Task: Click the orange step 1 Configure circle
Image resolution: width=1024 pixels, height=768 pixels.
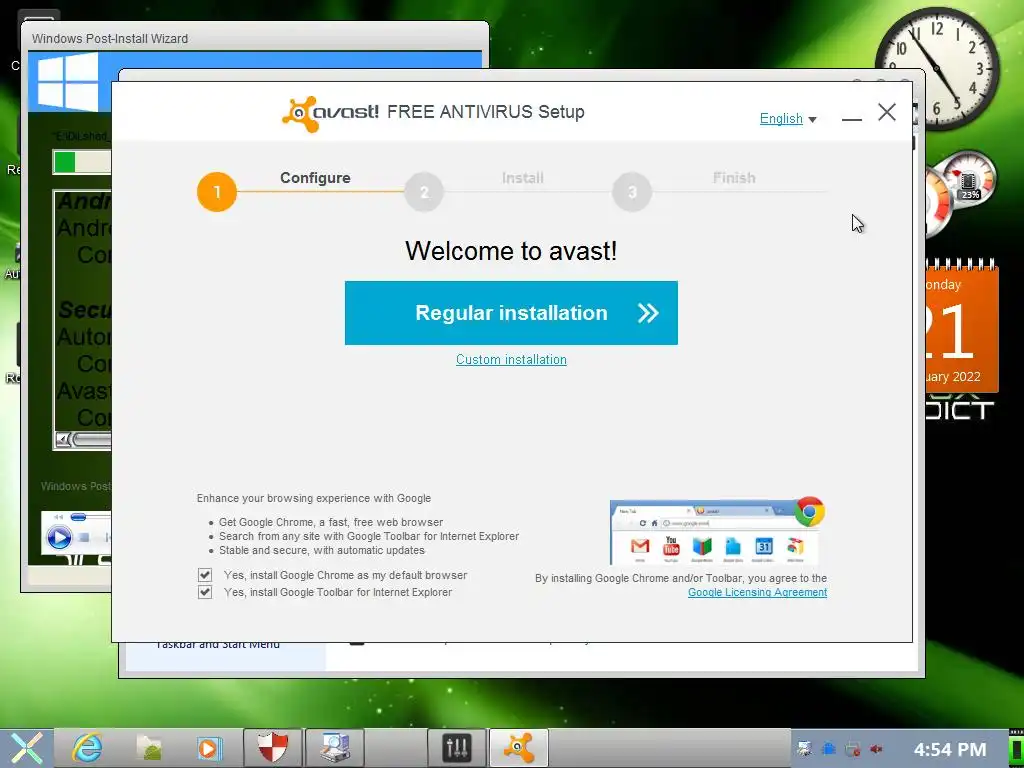Action: pyautogui.click(x=217, y=192)
